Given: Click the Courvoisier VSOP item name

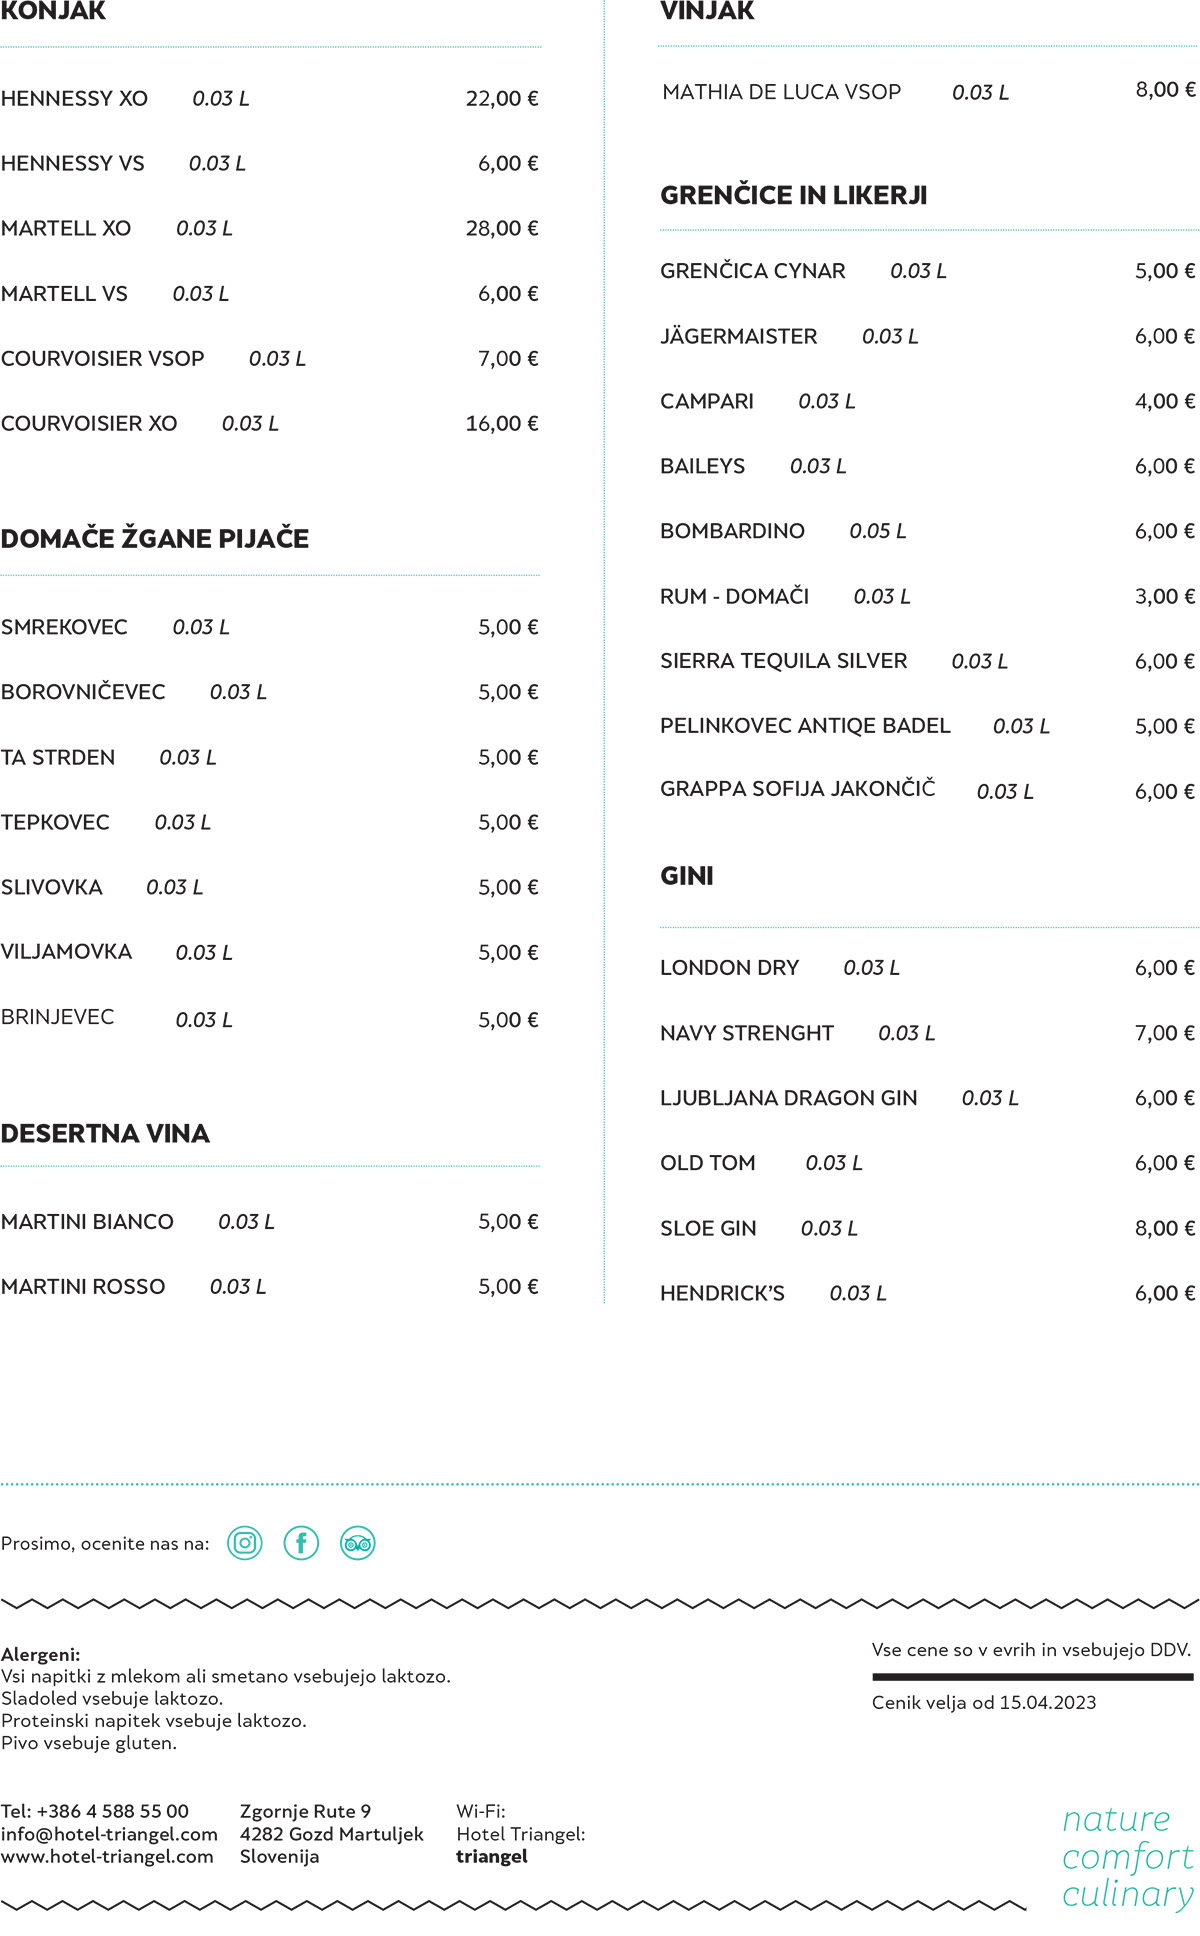Looking at the screenshot, I should [x=103, y=359].
